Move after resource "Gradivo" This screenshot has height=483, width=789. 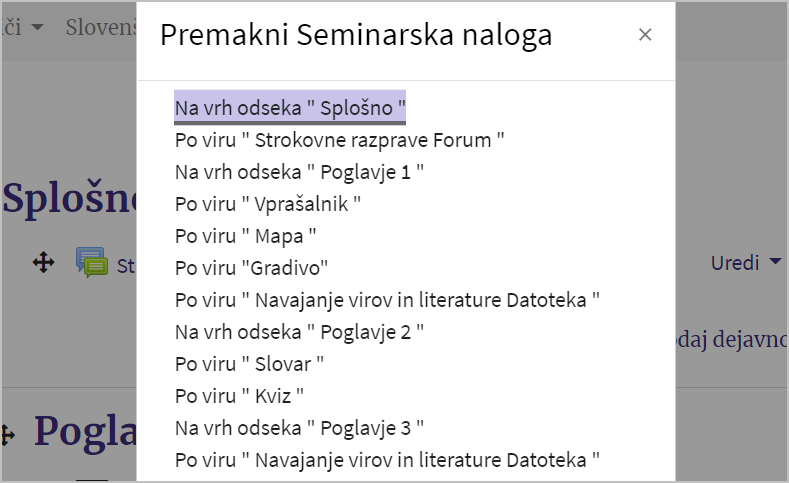(x=251, y=268)
